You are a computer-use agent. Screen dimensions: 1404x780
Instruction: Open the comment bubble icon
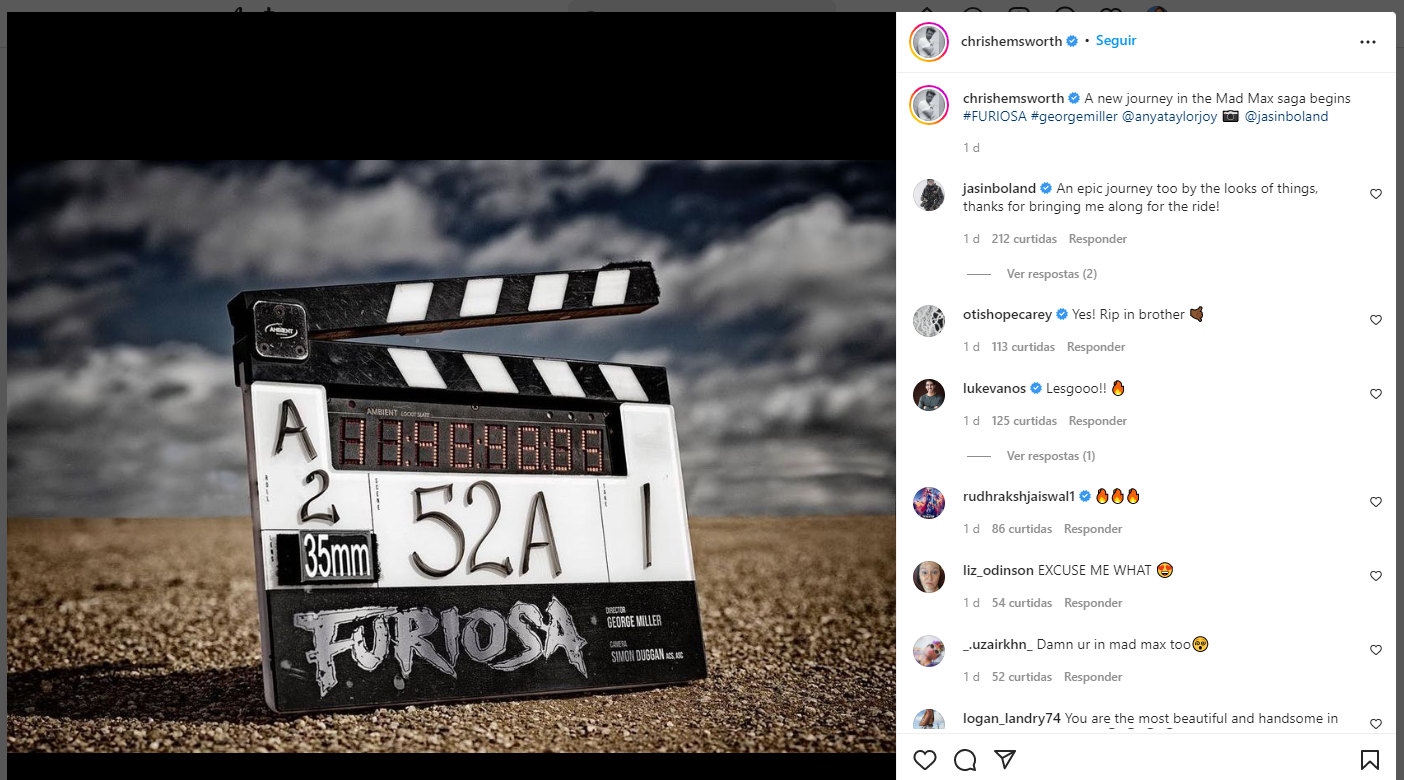[x=965, y=760]
